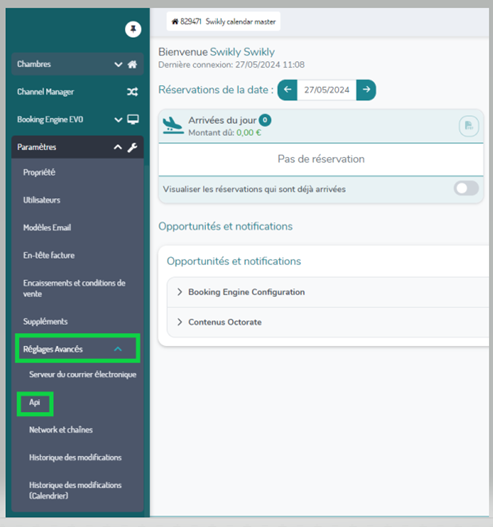Collapse Réglages Avancés section chevron

point(118,349)
